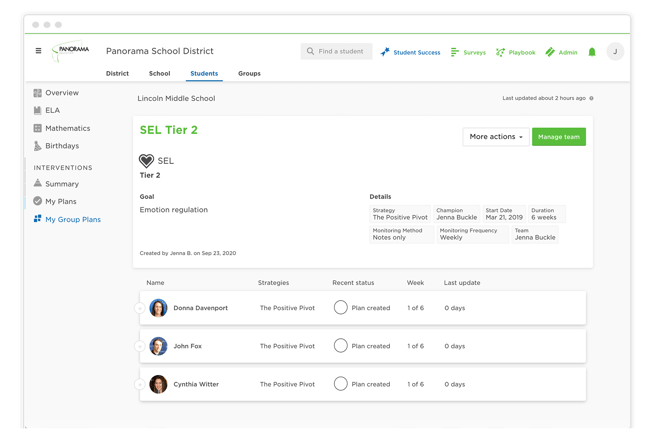The image size is (654, 448).
Task: Switch to the Groups tab
Action: click(249, 73)
